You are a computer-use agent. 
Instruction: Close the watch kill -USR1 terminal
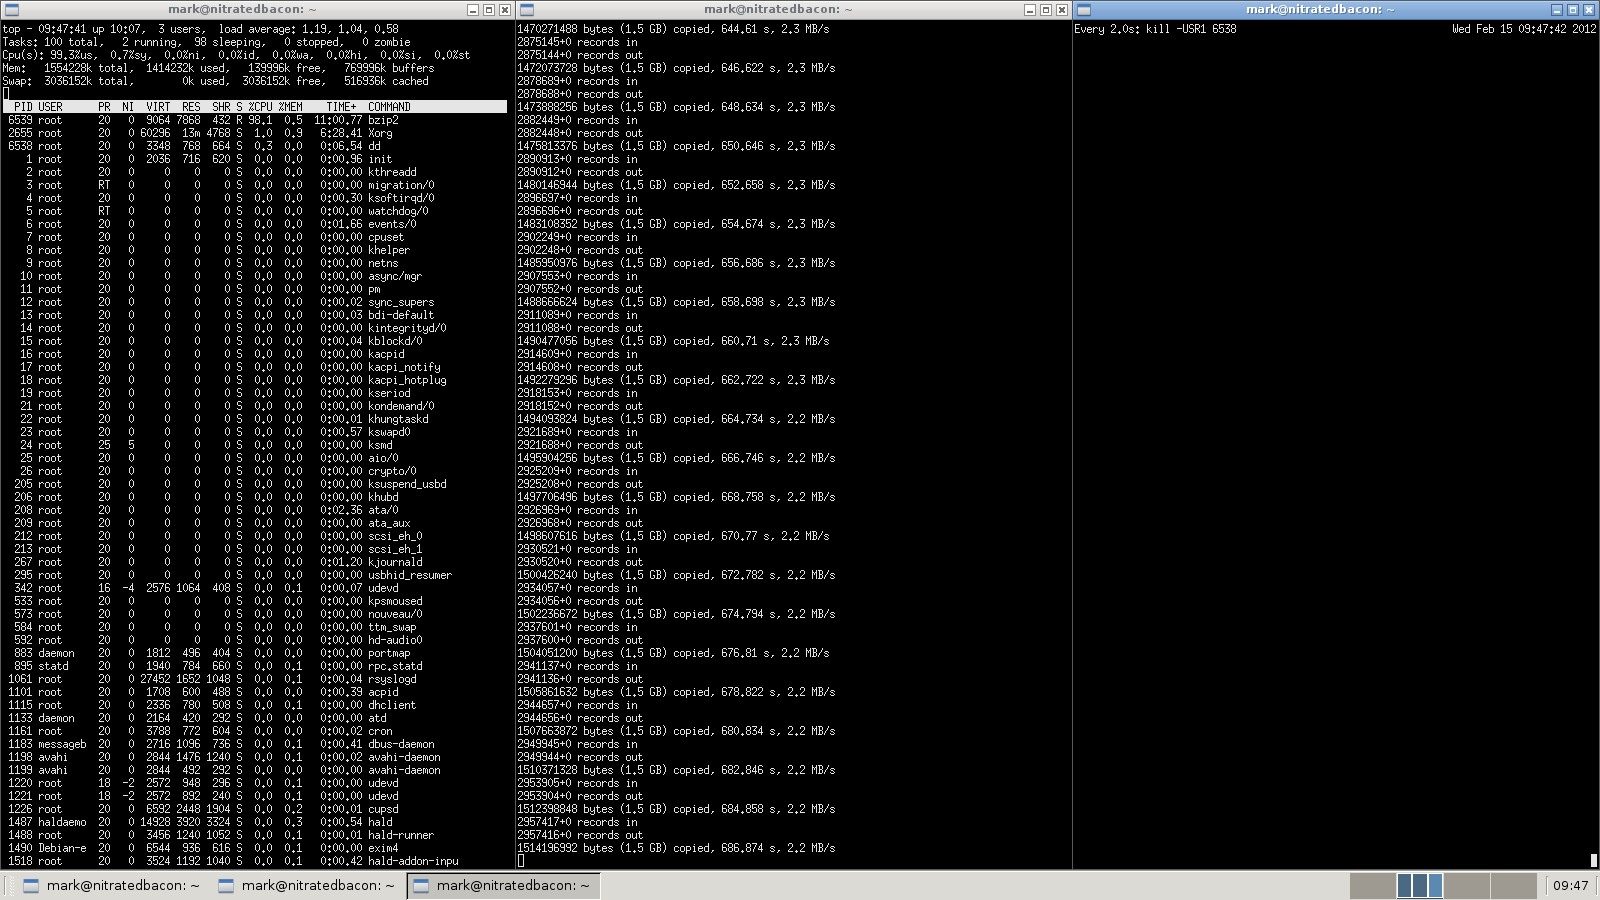[1589, 9]
